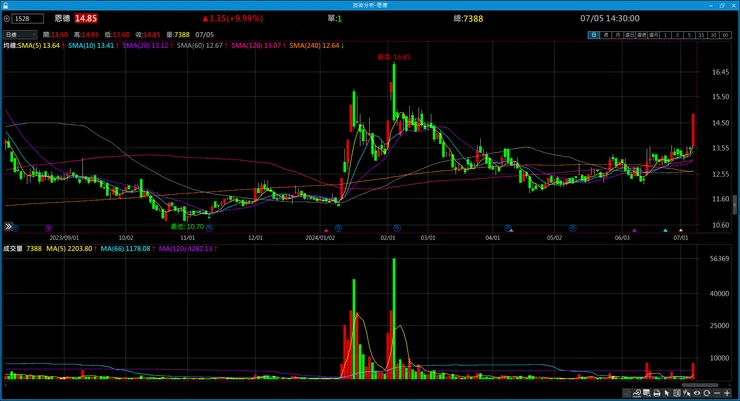Click the highlighted last price 14.85
This screenshot has height=401, width=740.
click(86, 18)
